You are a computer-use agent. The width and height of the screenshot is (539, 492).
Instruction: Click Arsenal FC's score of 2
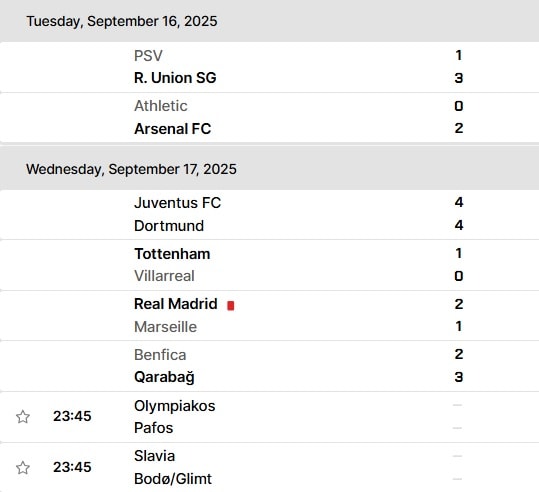click(459, 128)
